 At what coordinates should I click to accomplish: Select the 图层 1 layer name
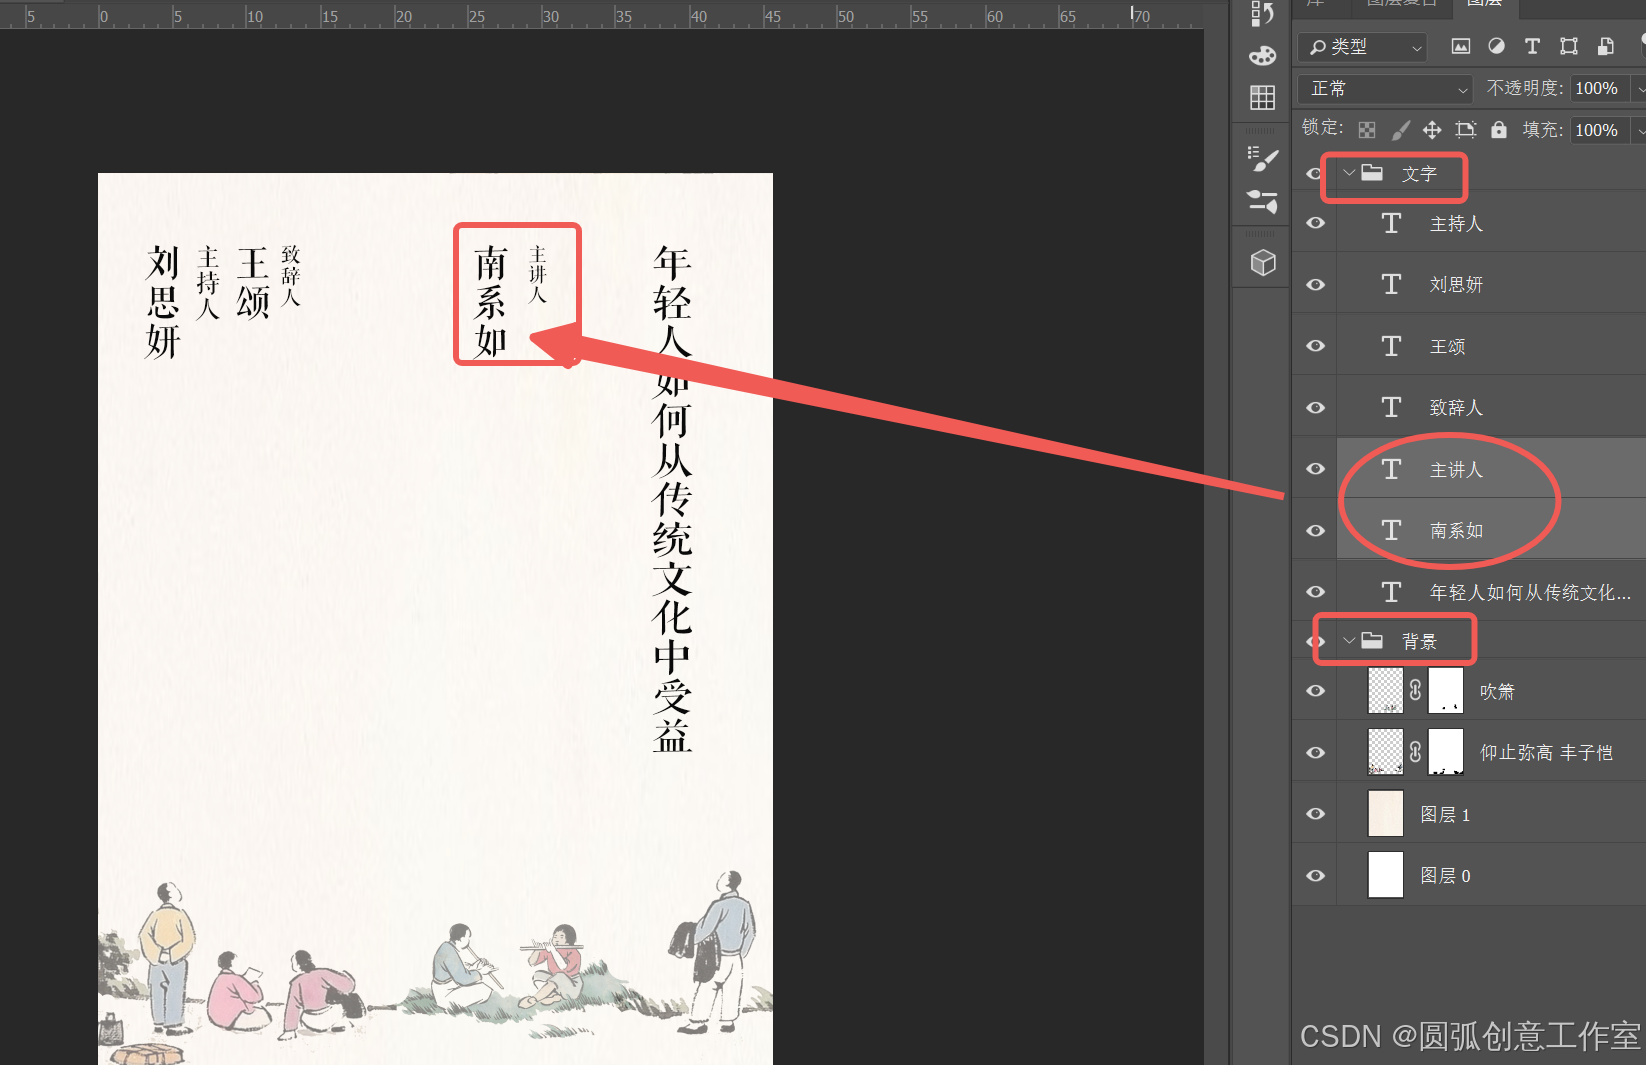point(1445,815)
